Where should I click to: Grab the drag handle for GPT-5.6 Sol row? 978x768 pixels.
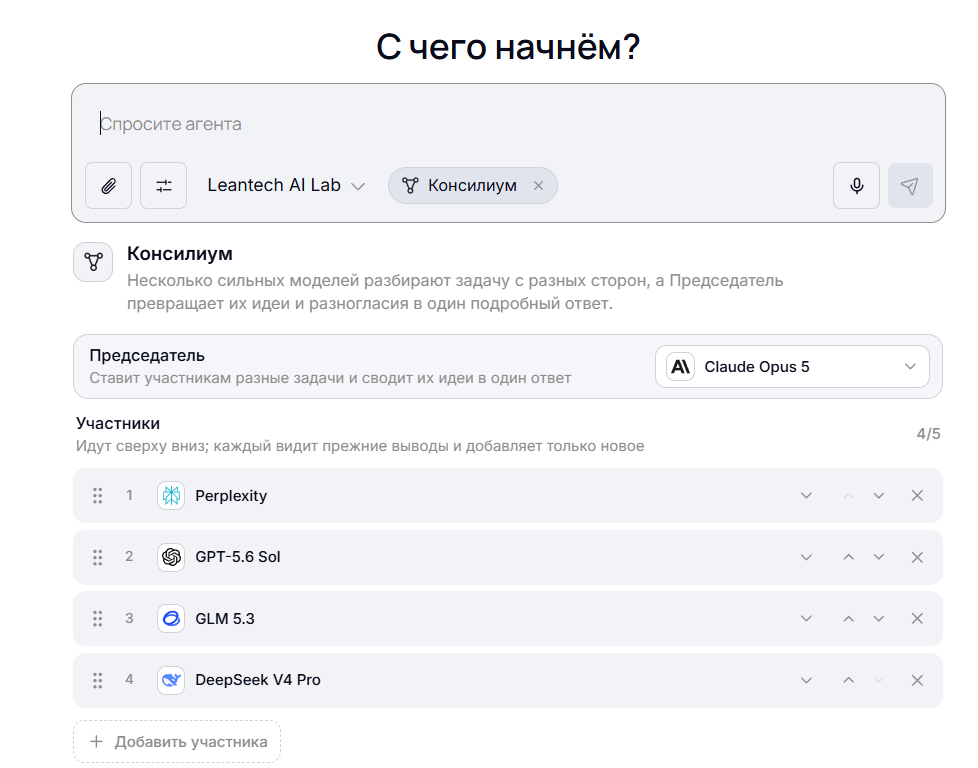(x=98, y=557)
